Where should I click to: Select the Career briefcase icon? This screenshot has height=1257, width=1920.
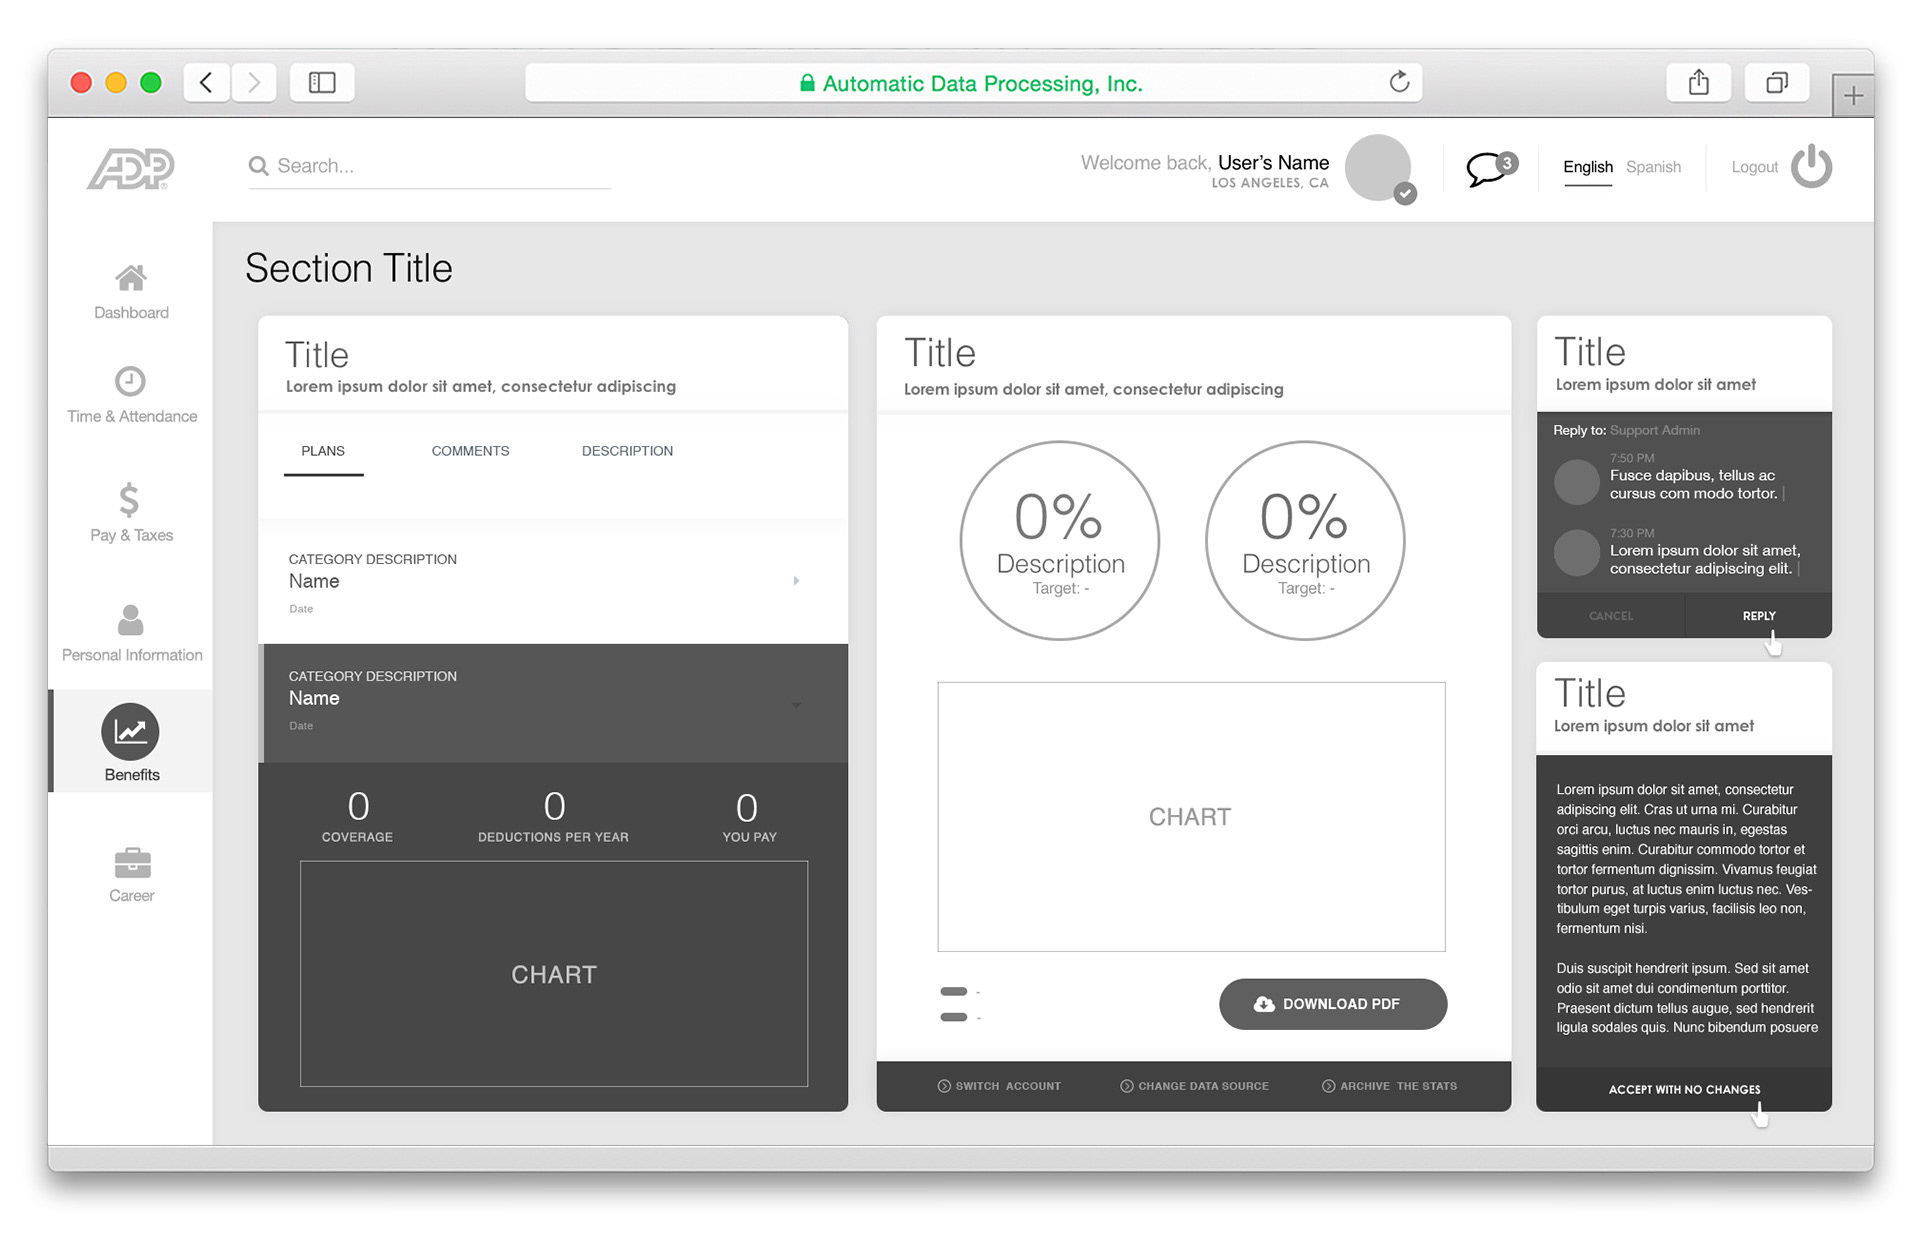[x=132, y=862]
